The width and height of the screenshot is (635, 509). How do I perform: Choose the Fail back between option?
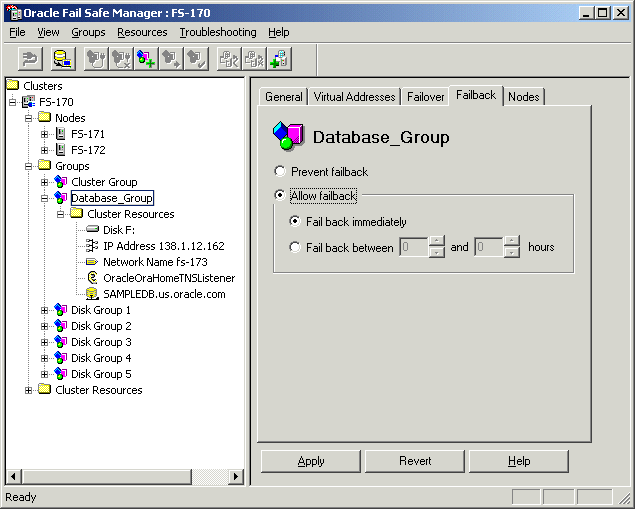point(295,247)
